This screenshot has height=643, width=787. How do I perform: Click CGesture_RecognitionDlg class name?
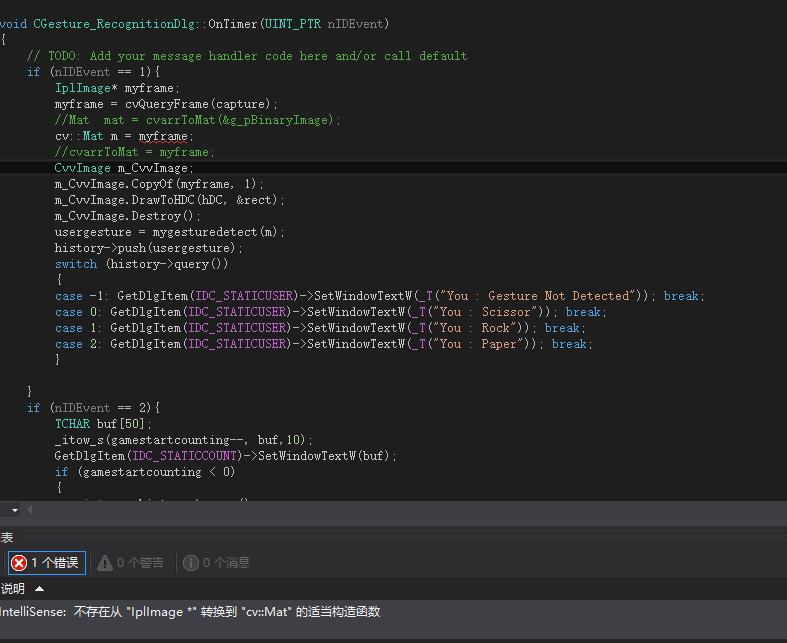coord(114,24)
